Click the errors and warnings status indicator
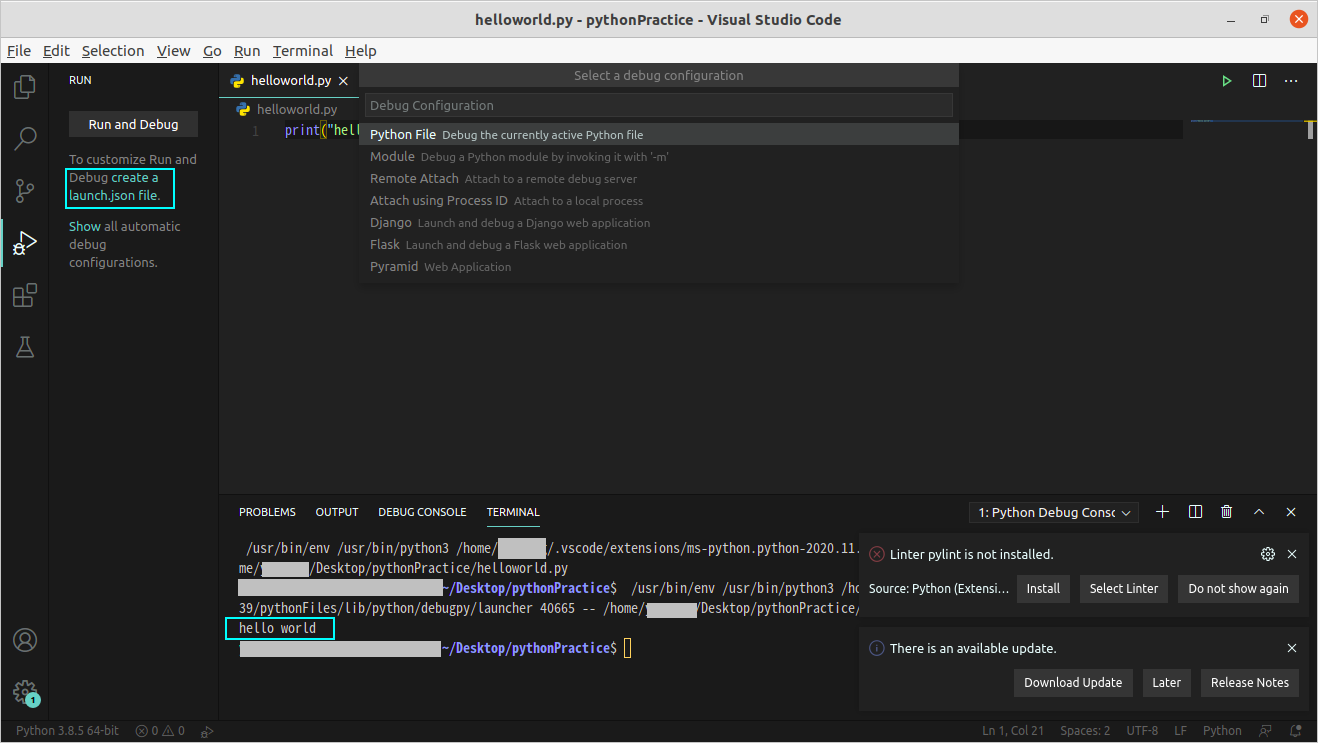1318x743 pixels. click(160, 731)
